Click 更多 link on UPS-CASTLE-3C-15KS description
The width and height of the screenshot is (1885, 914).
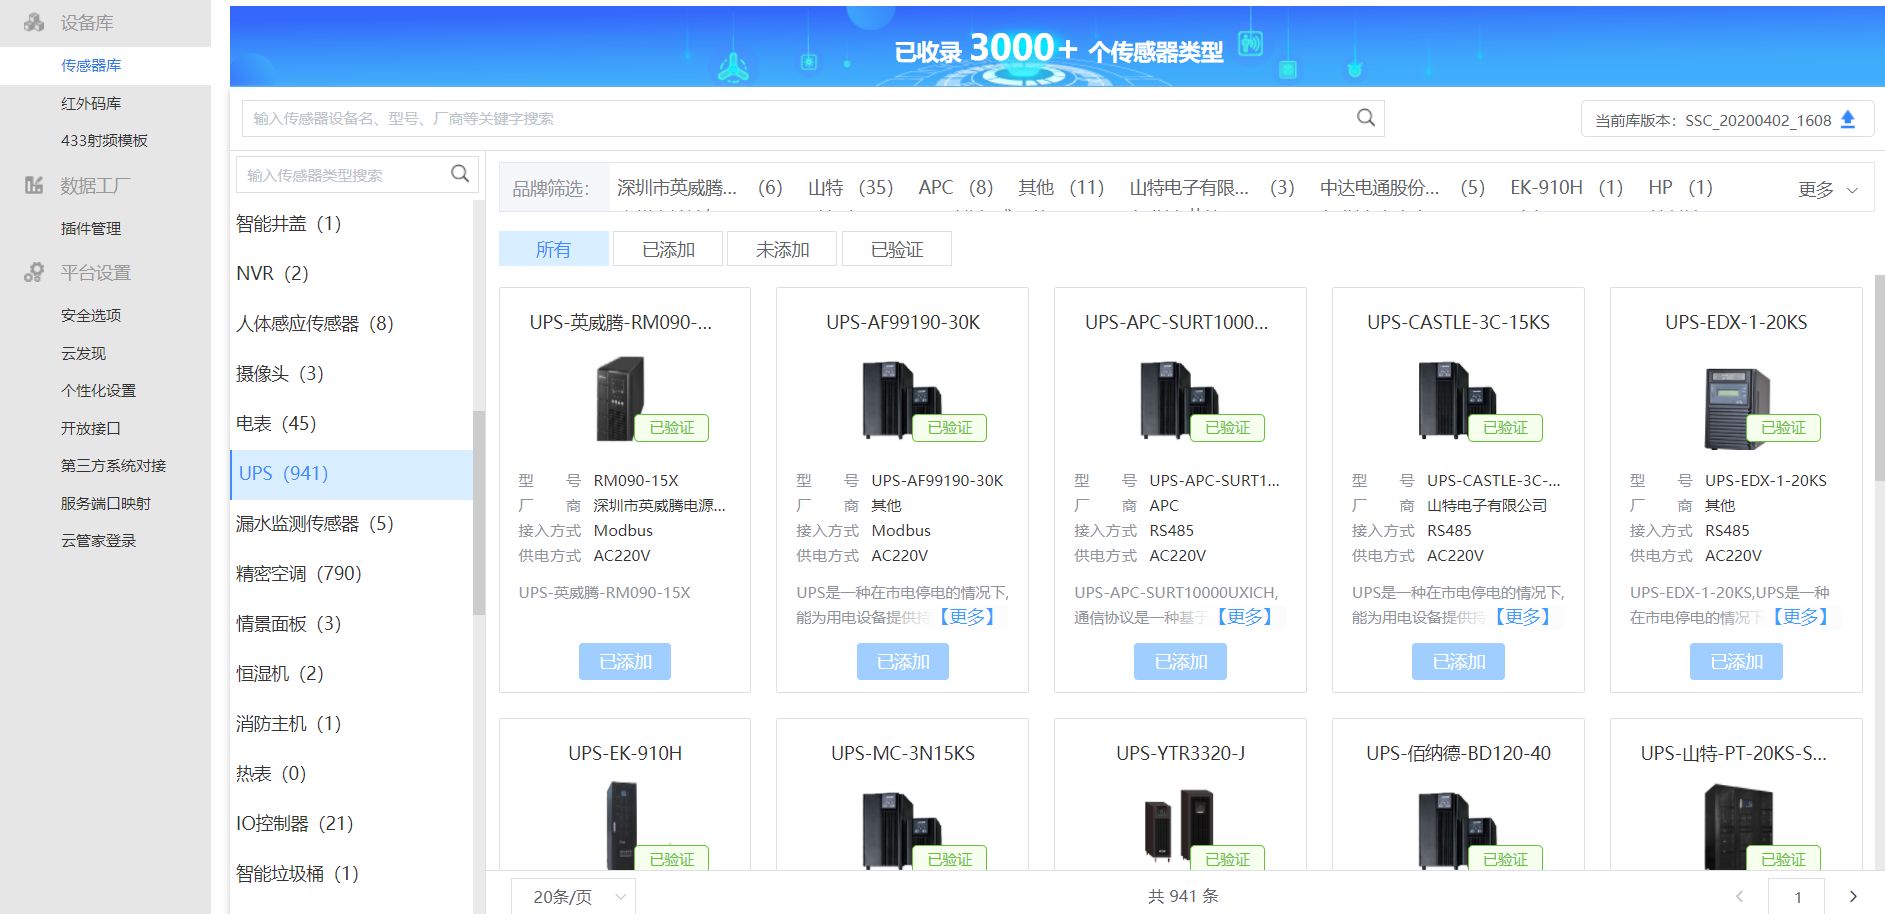click(1522, 617)
